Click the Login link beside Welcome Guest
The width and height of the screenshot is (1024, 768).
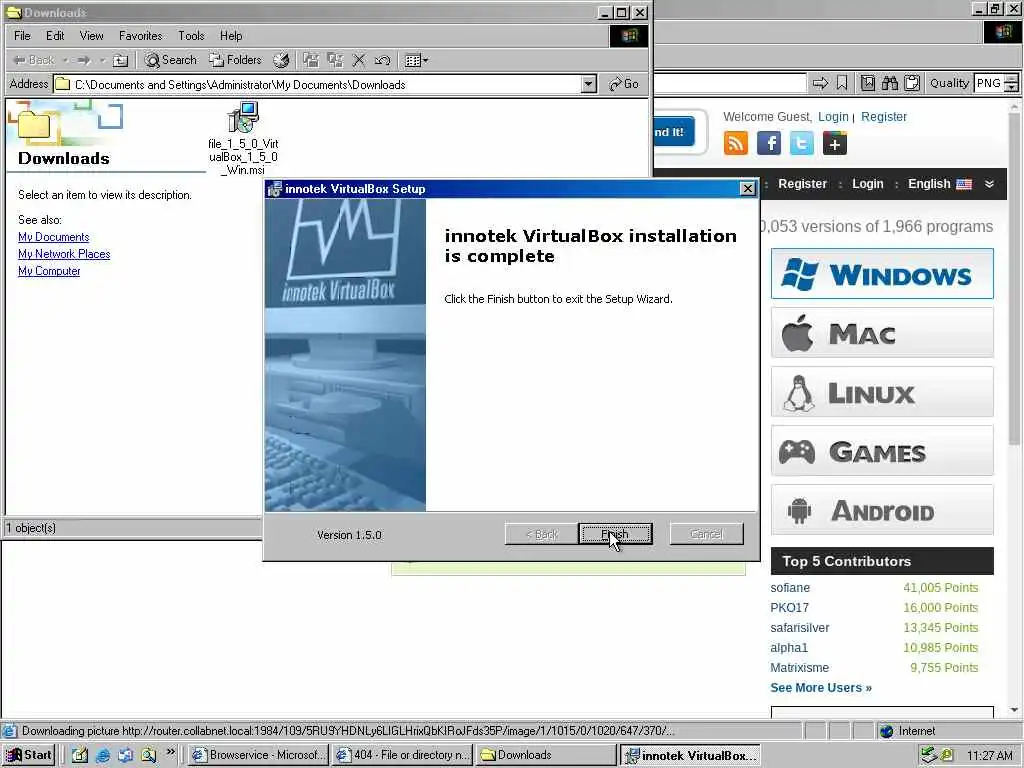tap(833, 117)
